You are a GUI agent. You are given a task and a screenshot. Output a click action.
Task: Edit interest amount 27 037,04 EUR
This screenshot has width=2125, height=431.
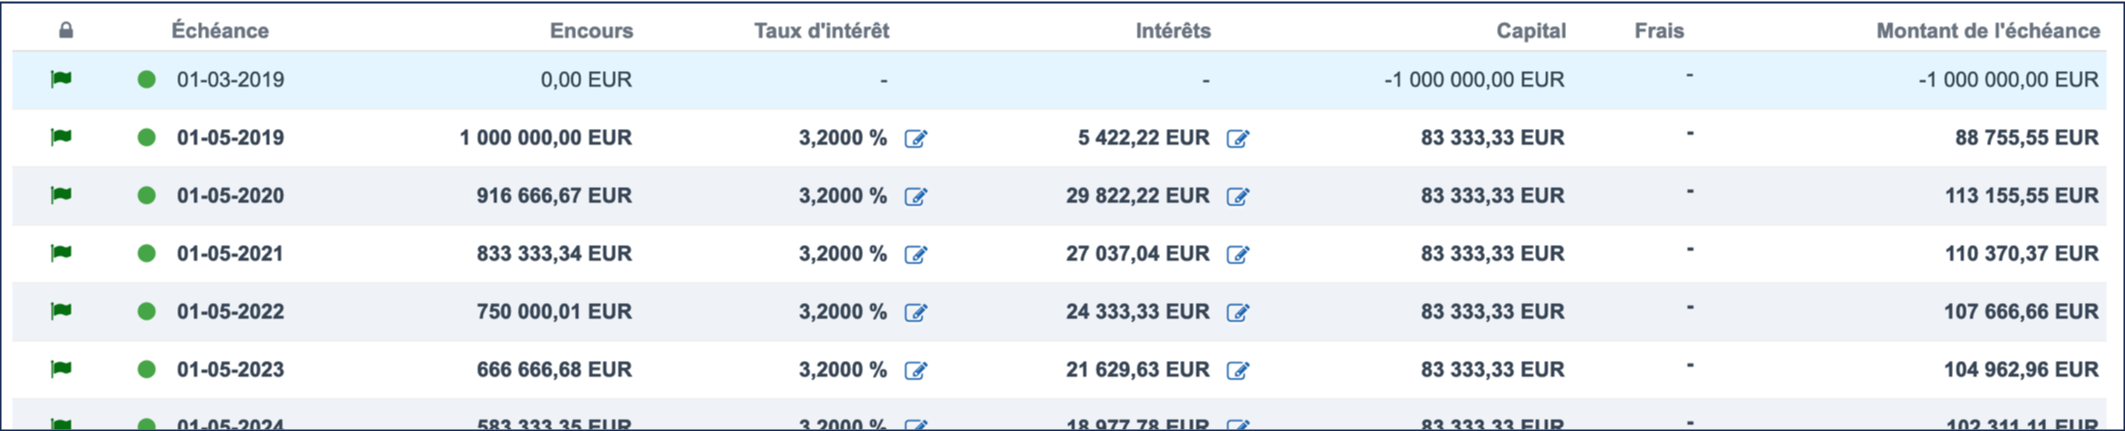[x=1237, y=254]
